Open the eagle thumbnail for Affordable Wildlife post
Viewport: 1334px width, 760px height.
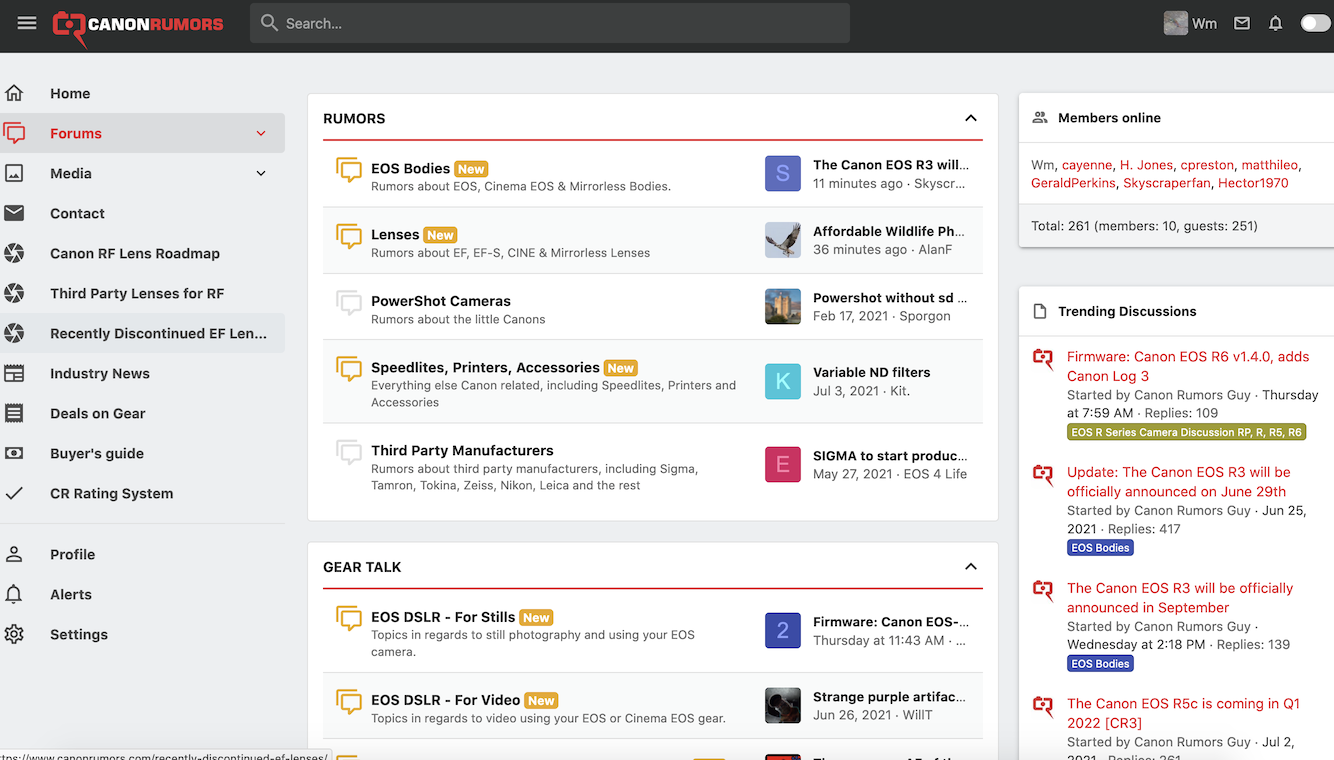783,240
